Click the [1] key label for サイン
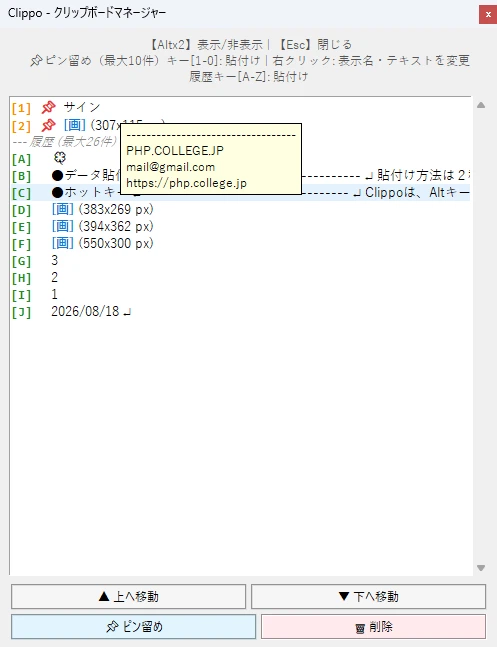Viewport: 497px width, 647px height. coord(21,108)
